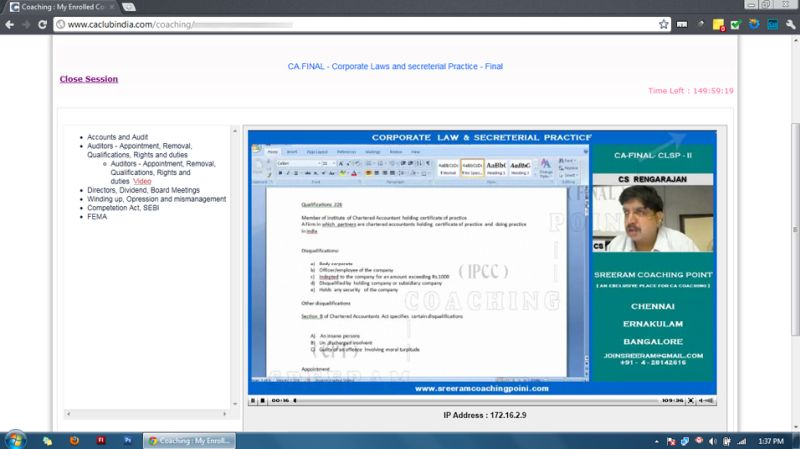Click the browser back arrow
800x449 pixels.
pyautogui.click(x=9, y=24)
